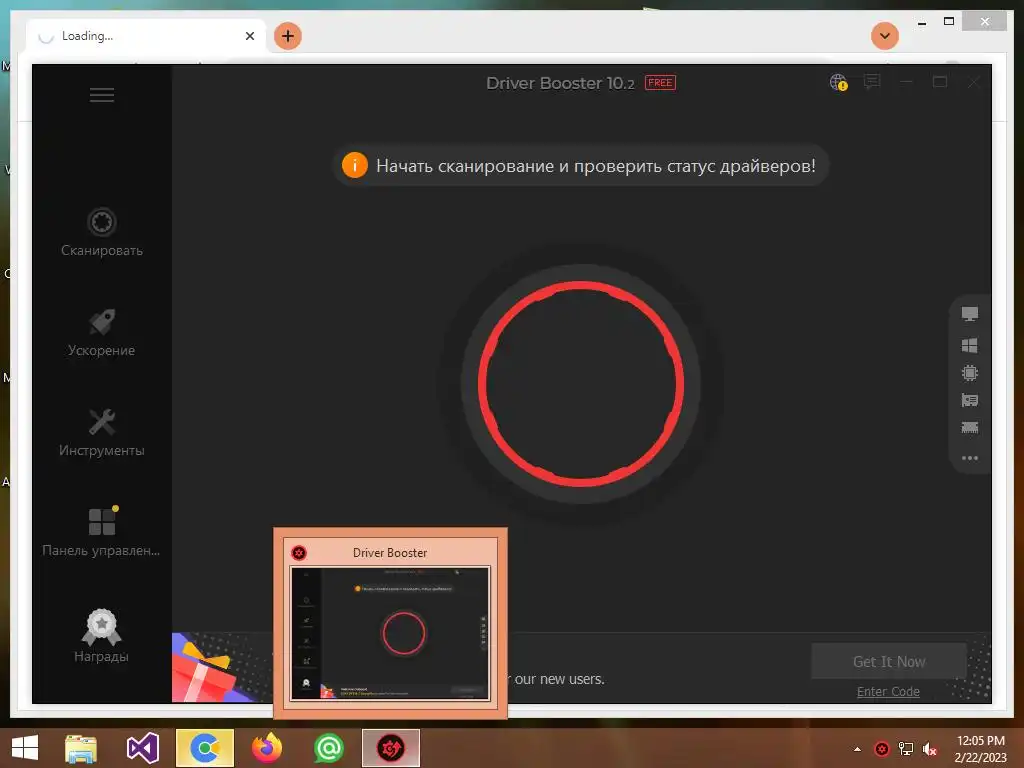Click the Driver Booster system tray icon
Image resolution: width=1024 pixels, height=768 pixels.
[882, 748]
